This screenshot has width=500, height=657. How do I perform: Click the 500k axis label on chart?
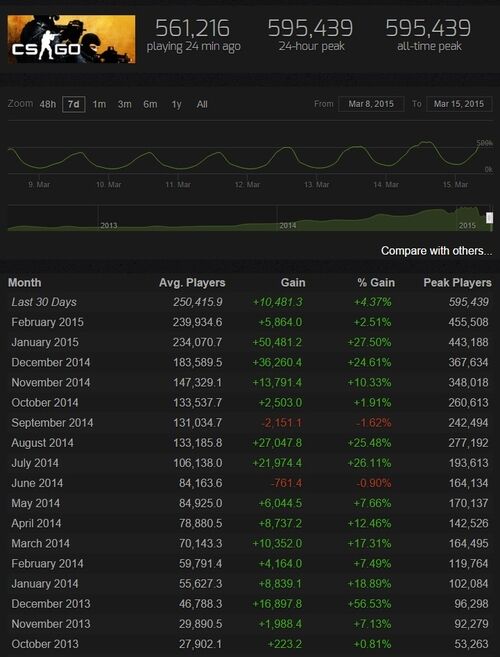pos(484,143)
